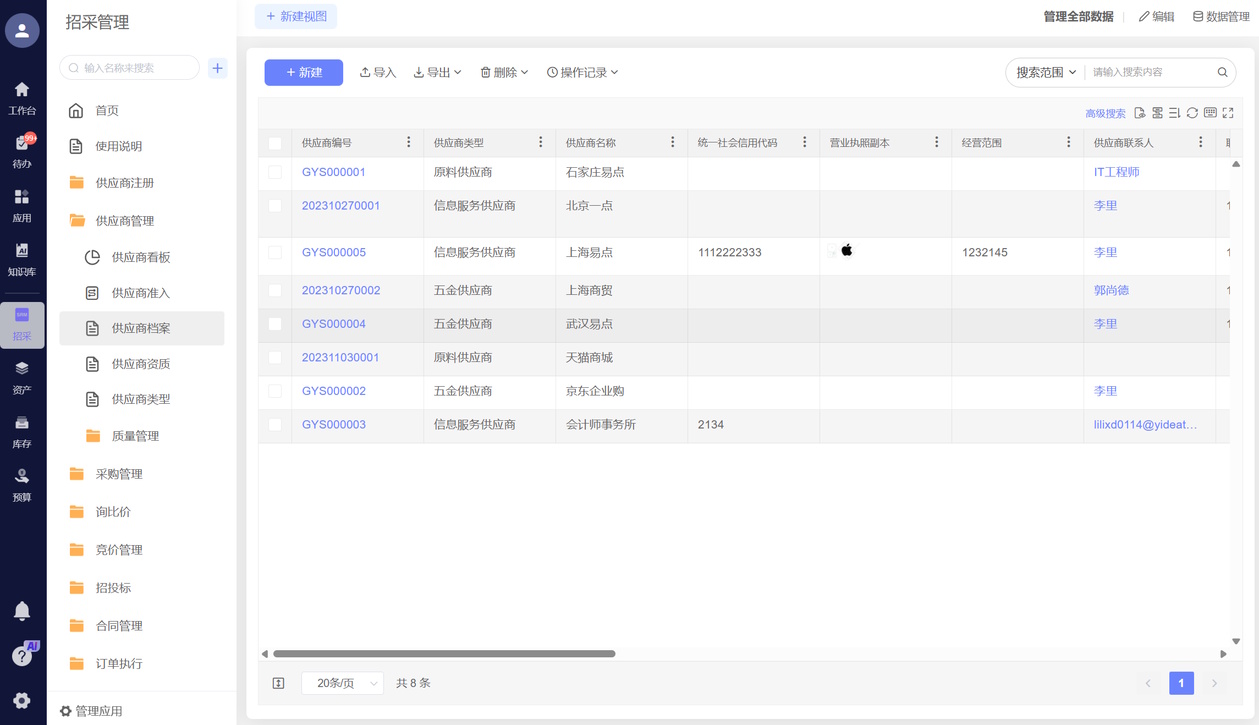
Task: Click the blue 新建 button
Action: coord(303,72)
